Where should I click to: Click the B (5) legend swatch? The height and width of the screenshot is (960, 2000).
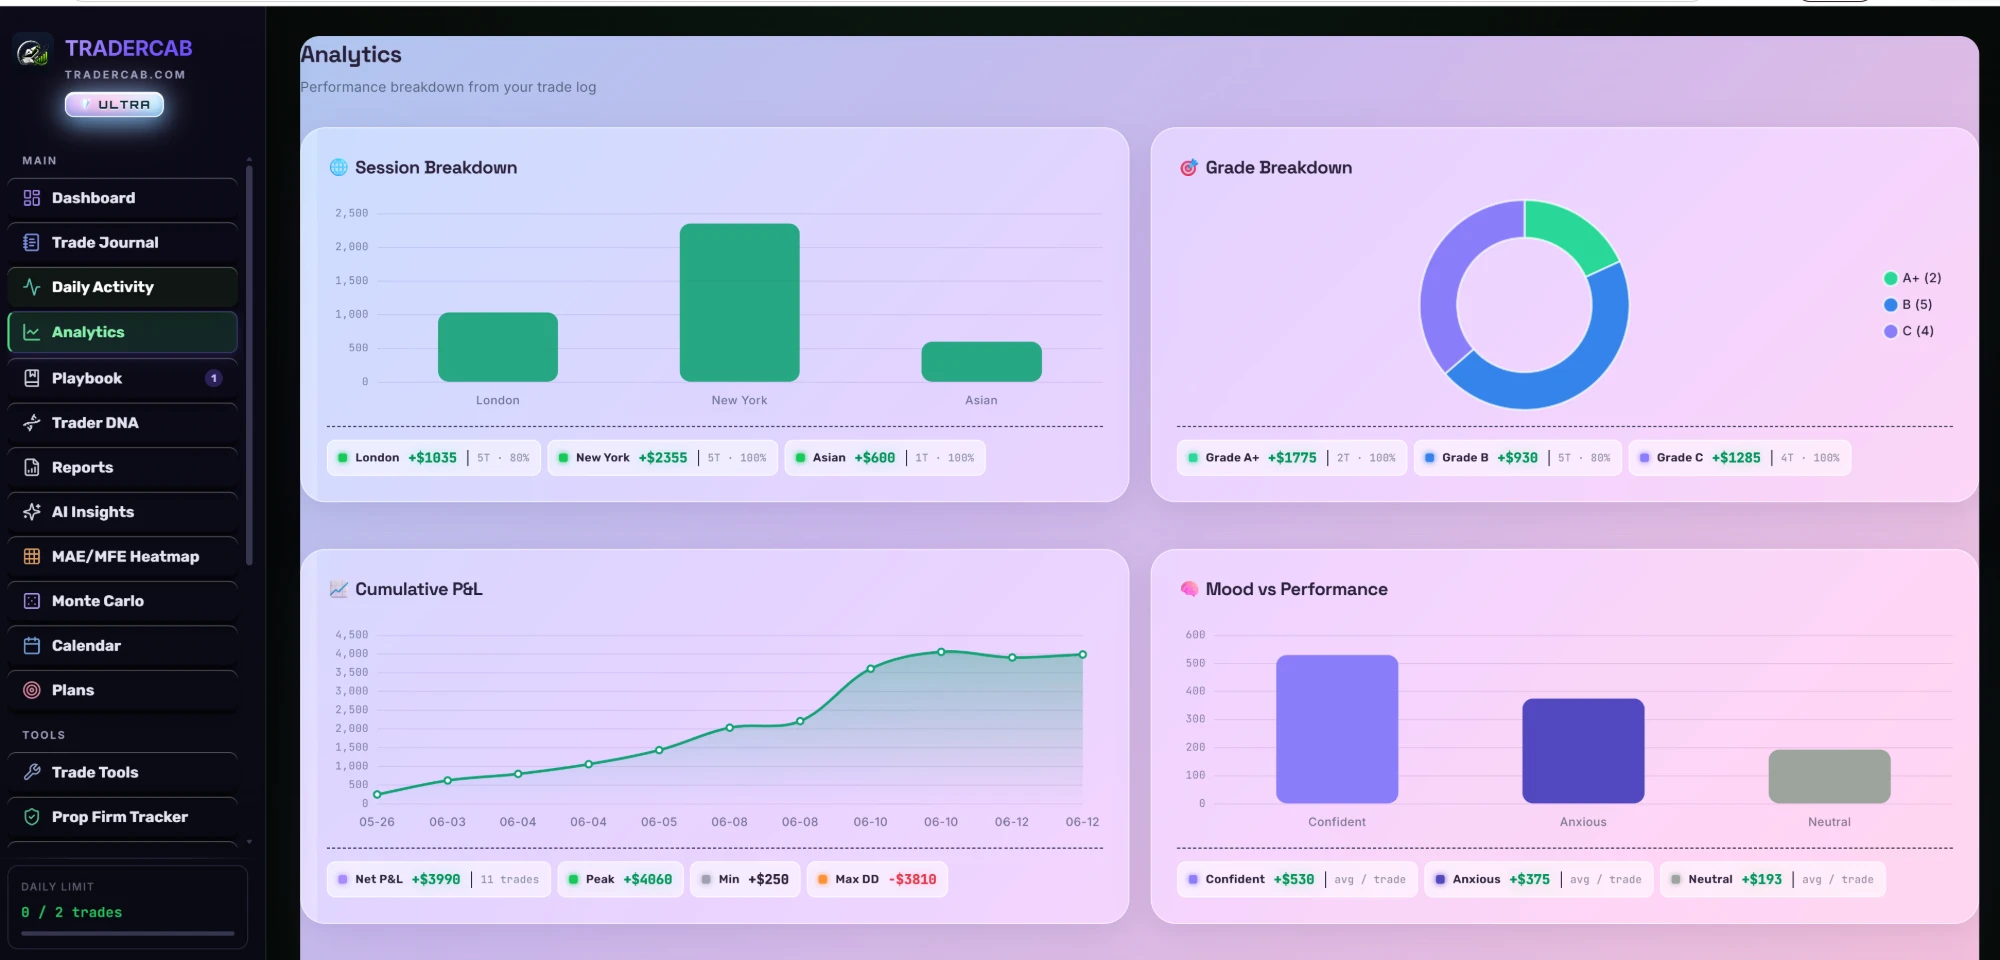(1890, 305)
